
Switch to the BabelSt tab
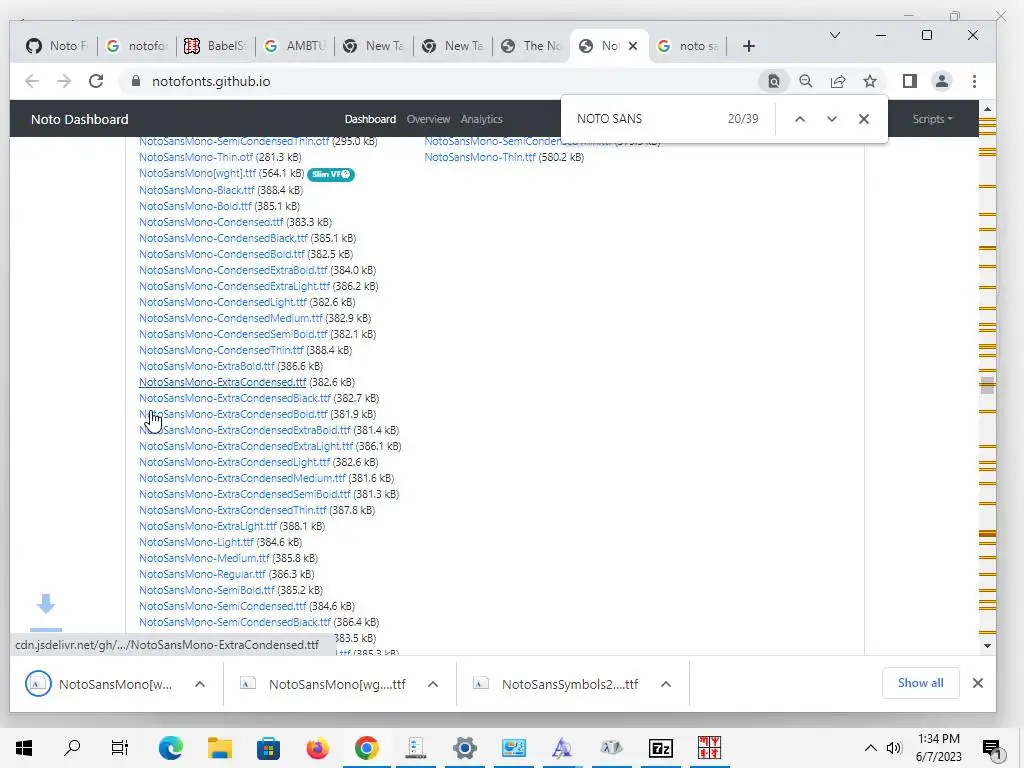(216, 46)
